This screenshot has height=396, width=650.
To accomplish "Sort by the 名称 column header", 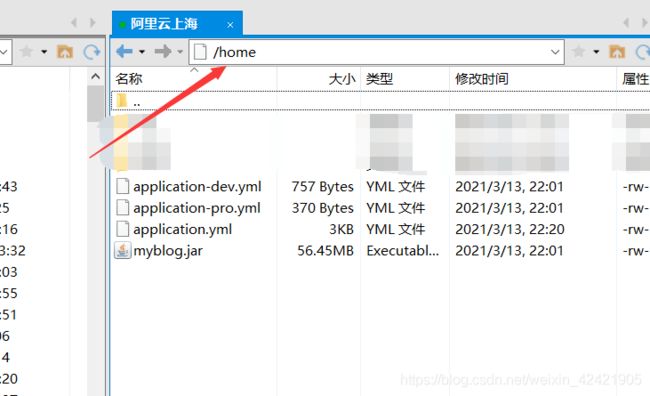I will tap(129, 79).
